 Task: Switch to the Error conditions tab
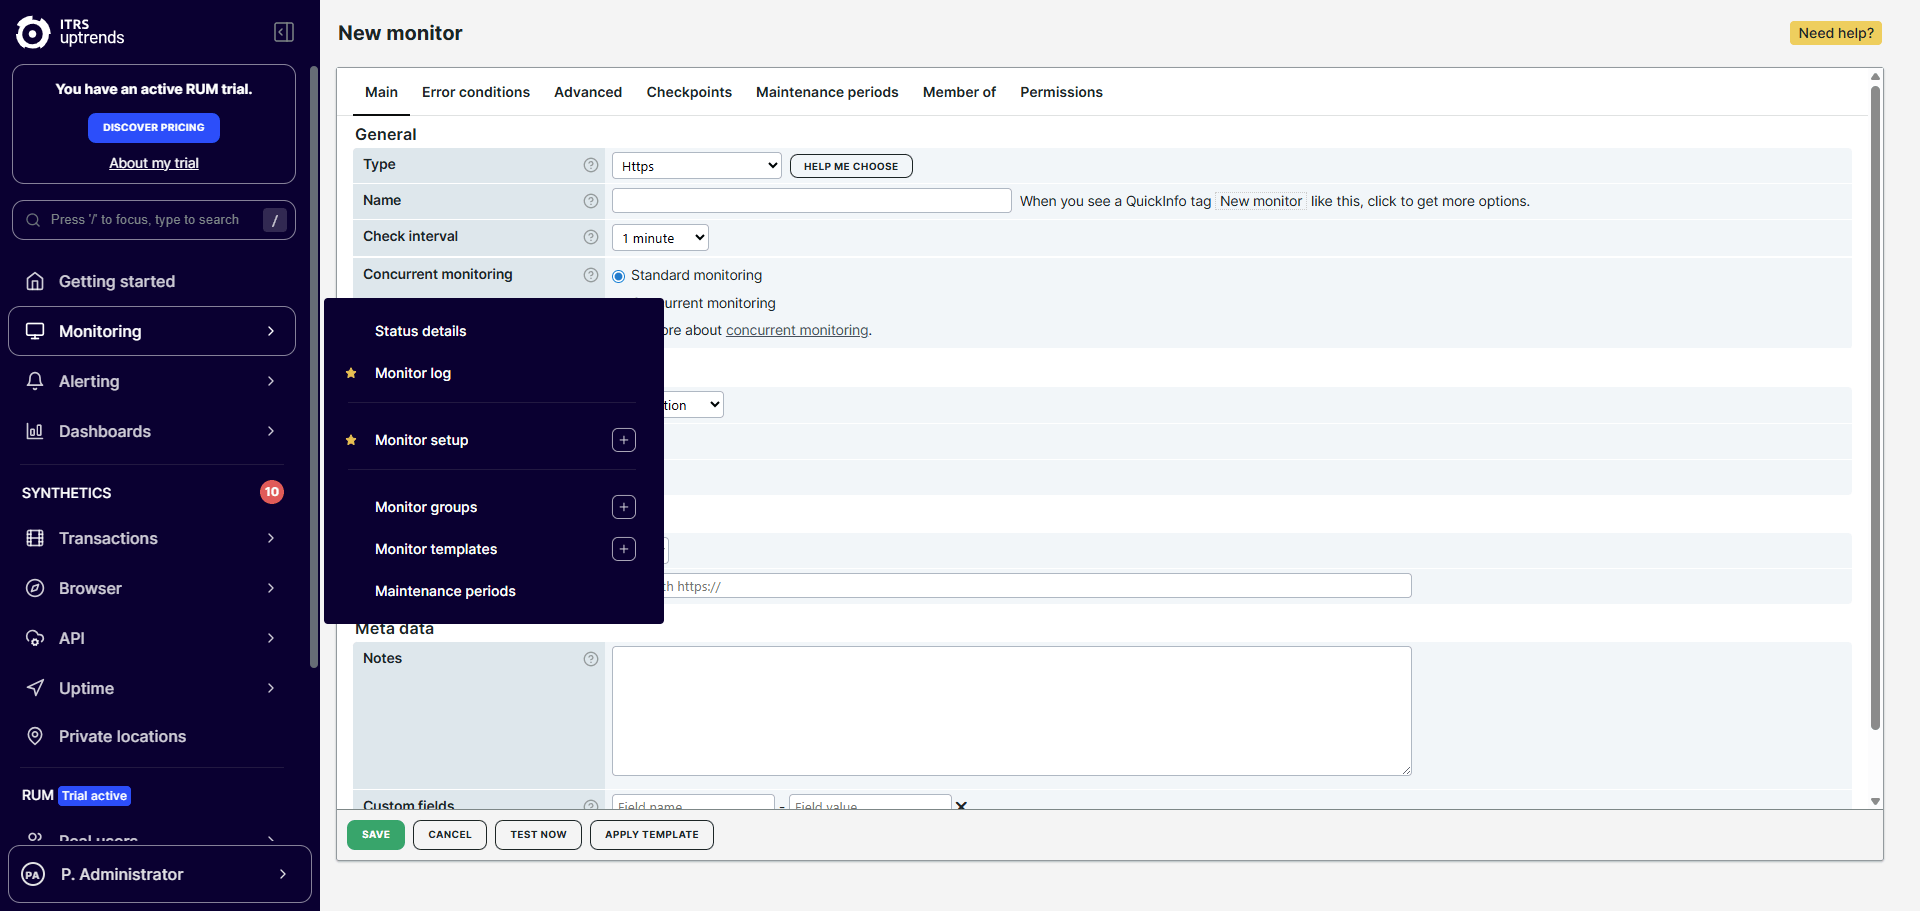tap(476, 92)
